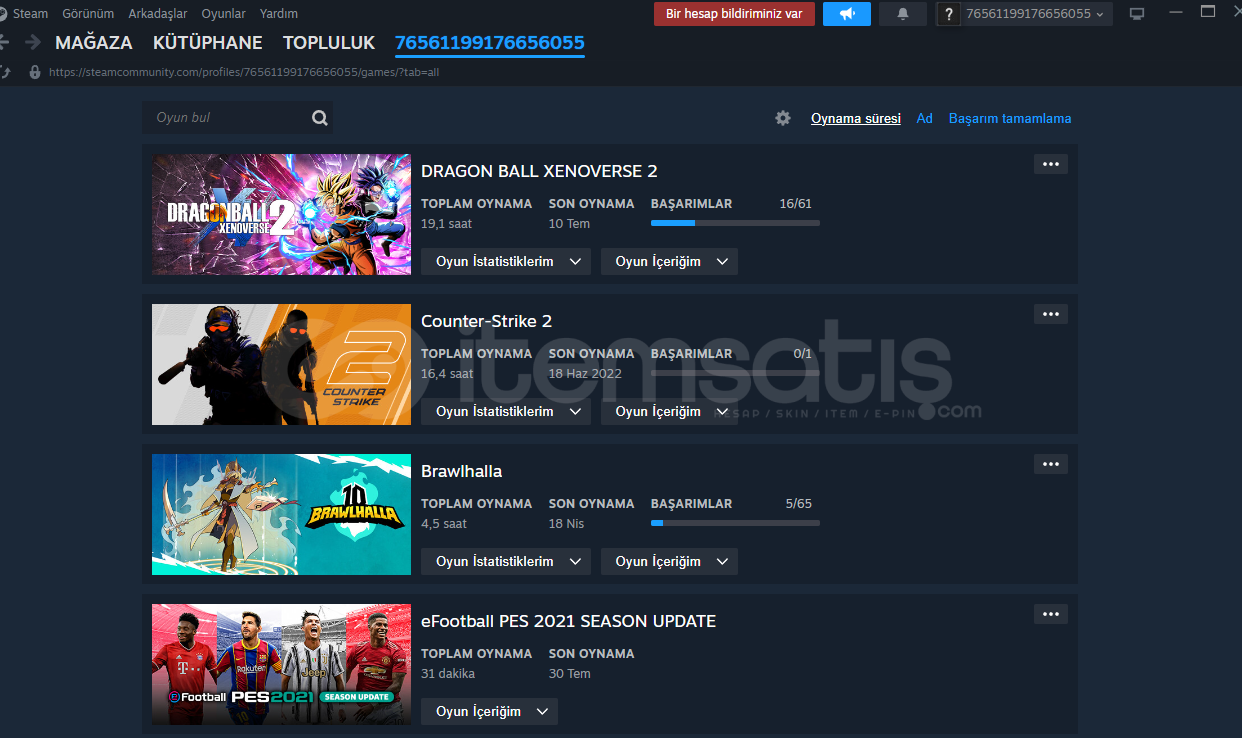This screenshot has height=738, width=1242.
Task: Click the Brawlhalla banner image
Action: pyautogui.click(x=281, y=514)
